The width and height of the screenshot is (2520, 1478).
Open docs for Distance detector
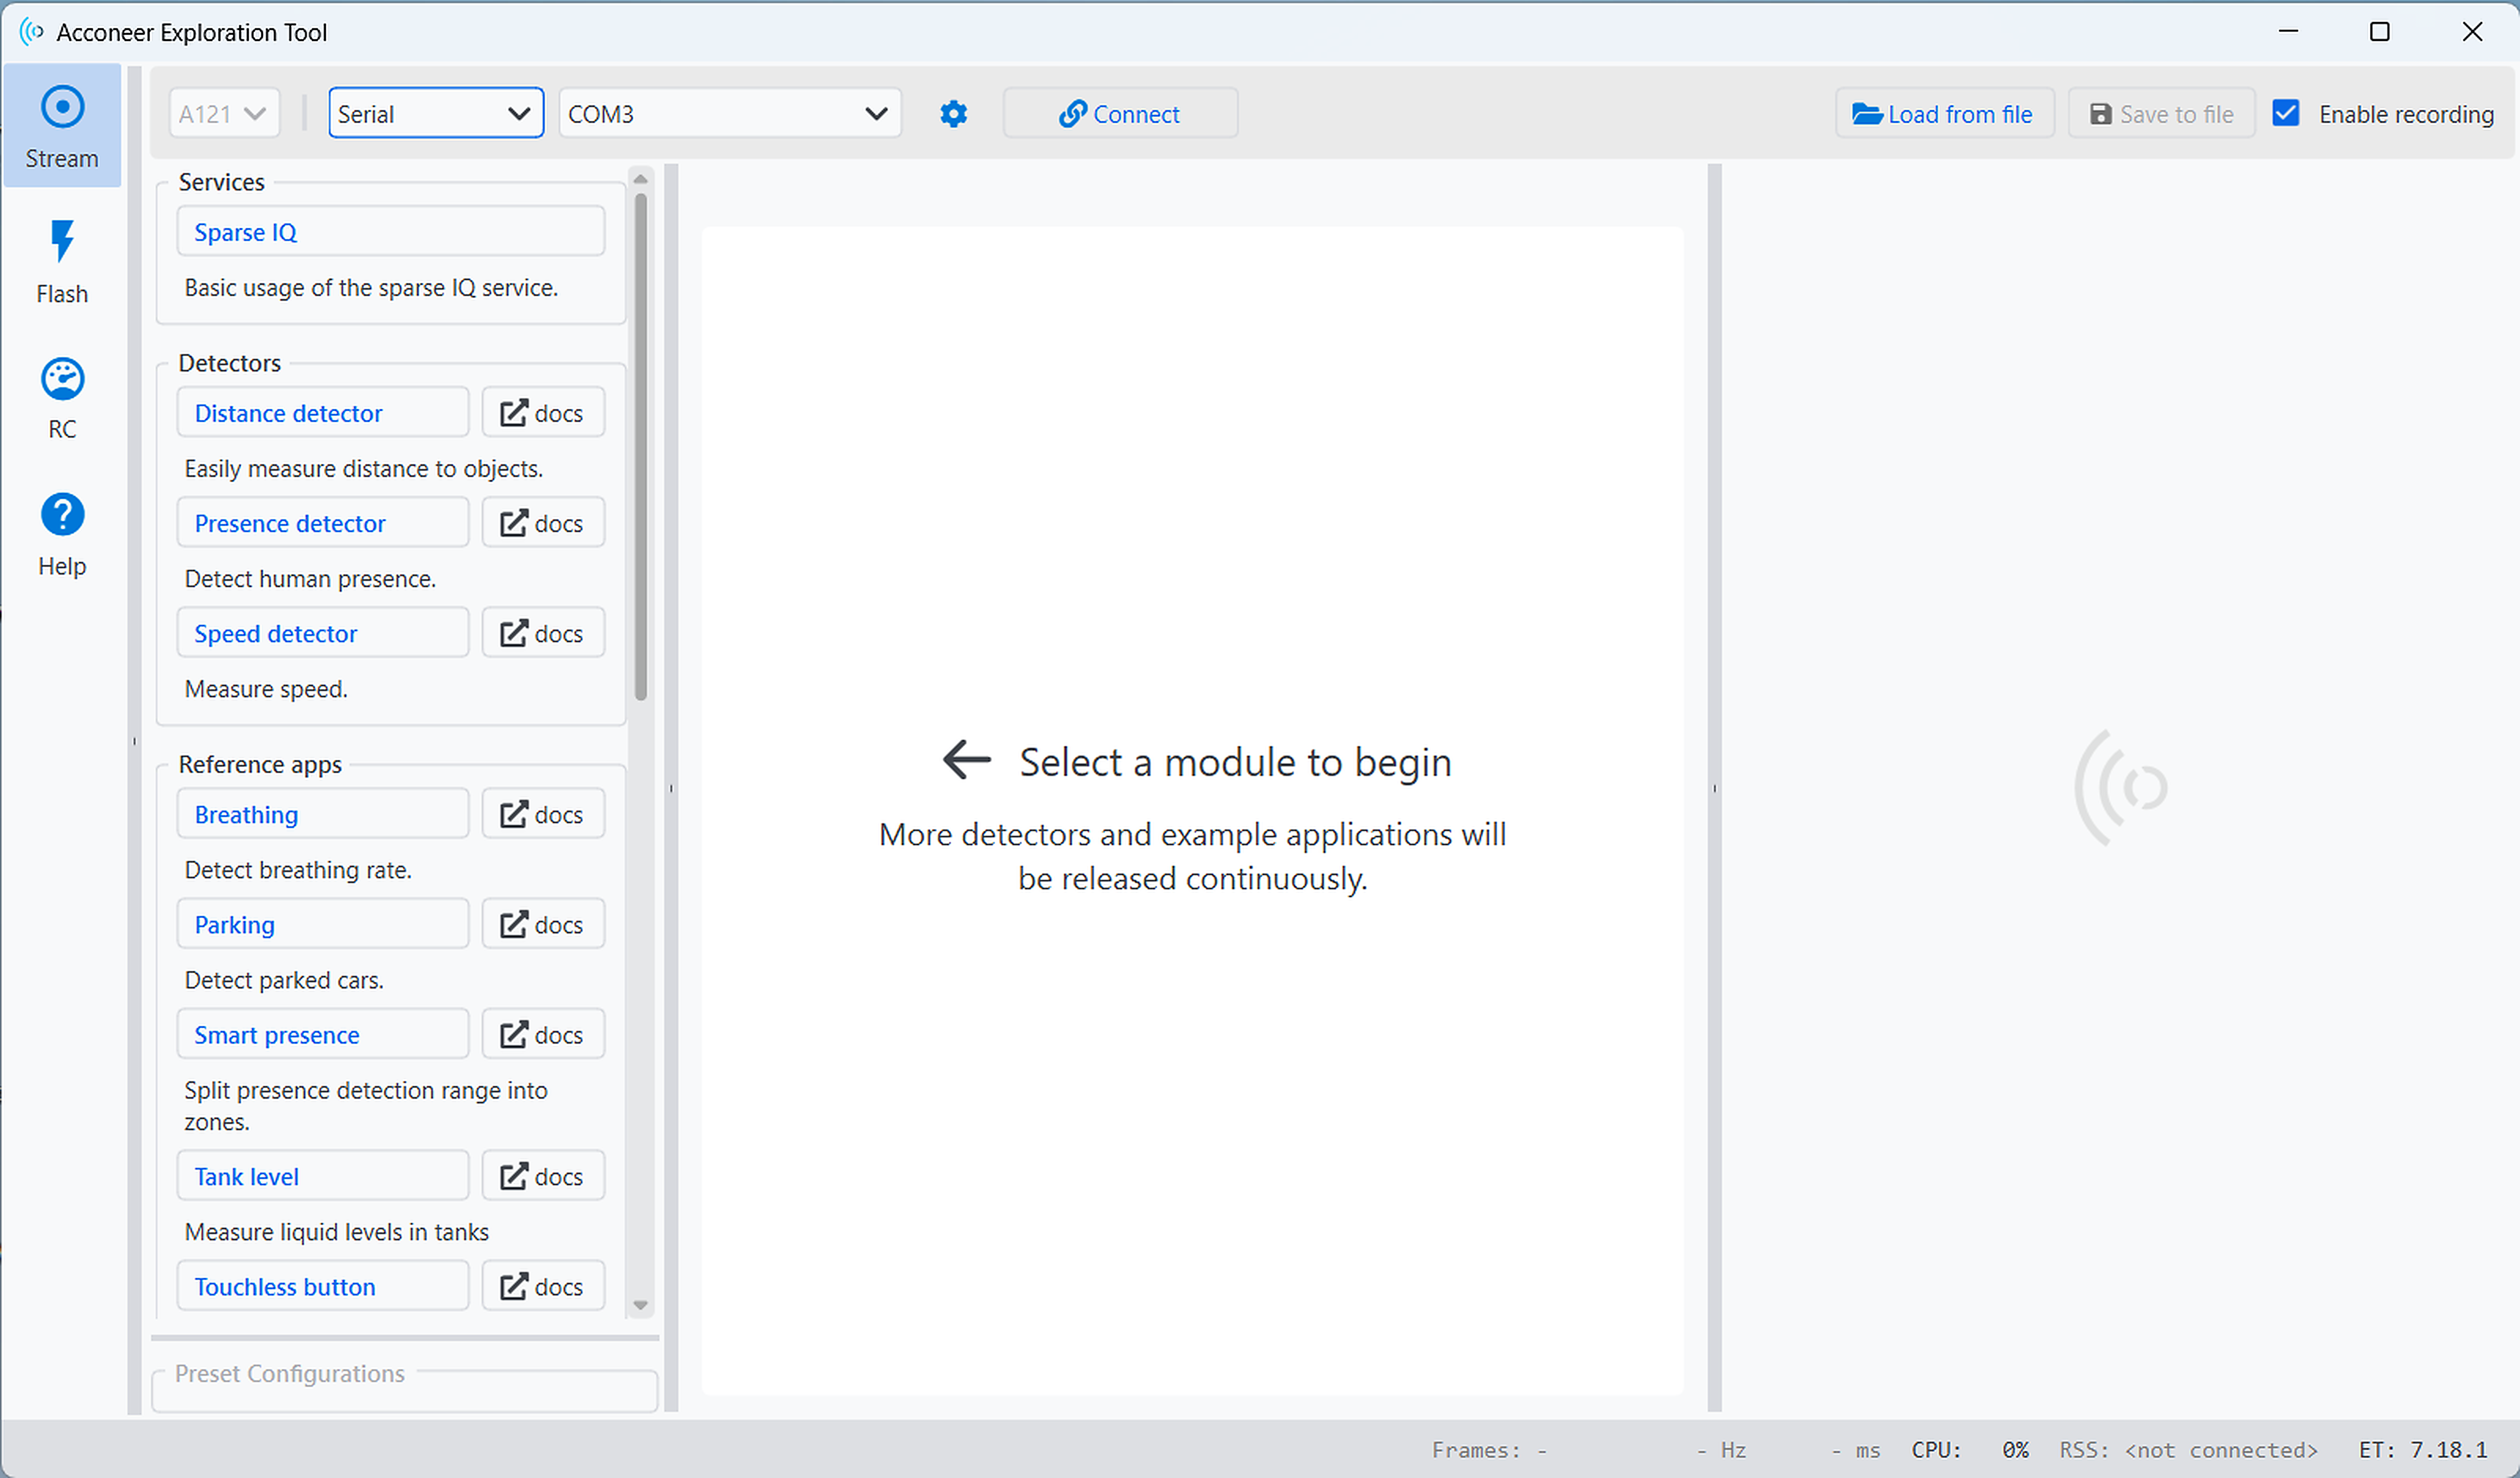[543, 413]
